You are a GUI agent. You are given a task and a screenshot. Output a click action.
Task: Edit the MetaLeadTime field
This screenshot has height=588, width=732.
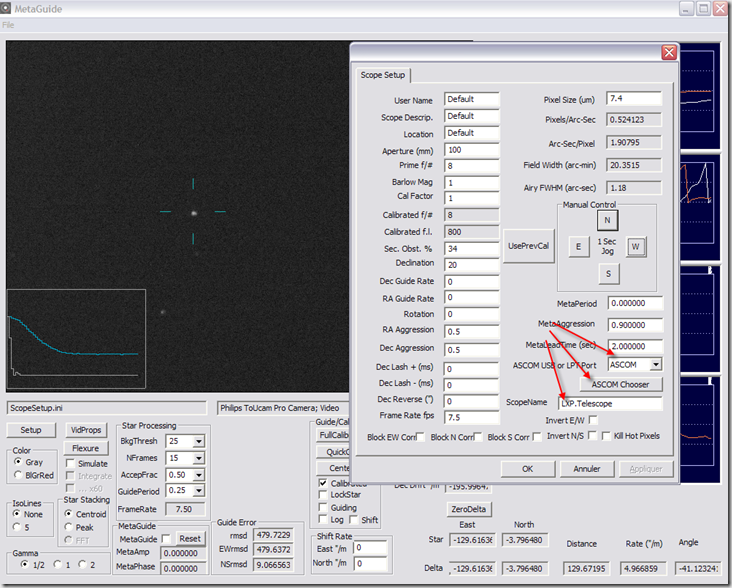point(635,346)
